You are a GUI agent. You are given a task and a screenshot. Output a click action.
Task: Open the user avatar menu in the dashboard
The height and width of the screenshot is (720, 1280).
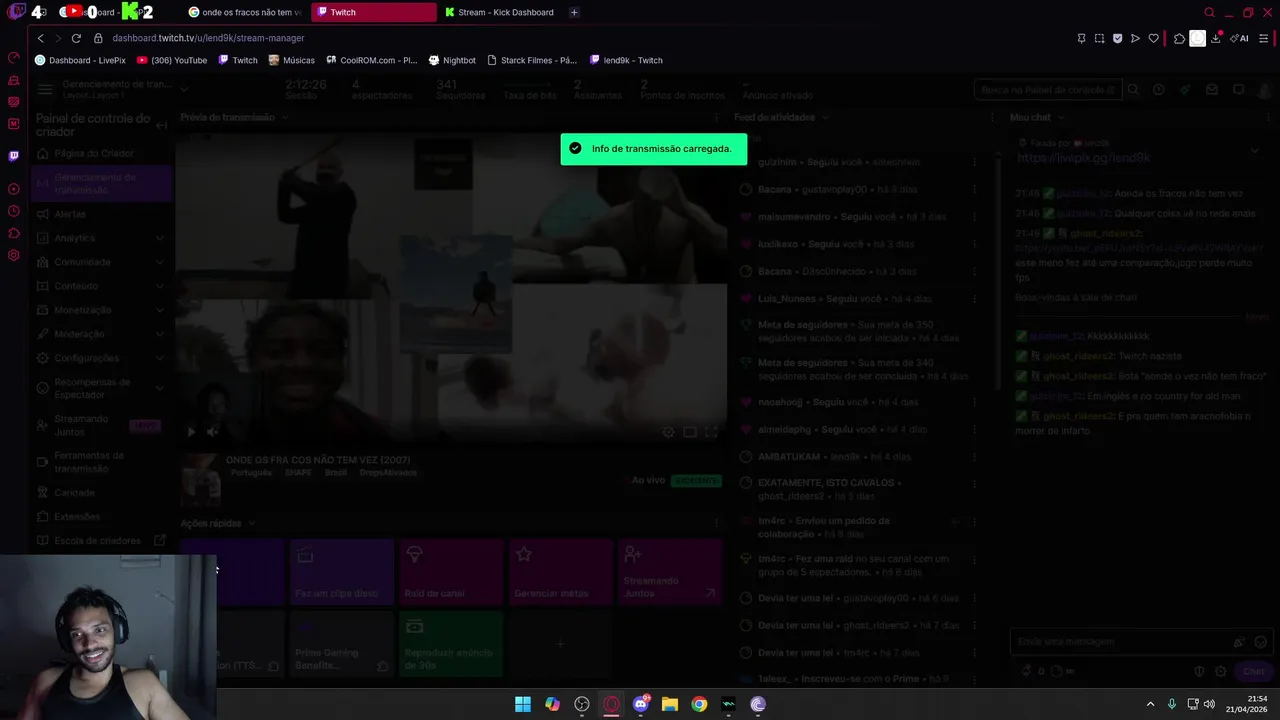pos(1264,90)
